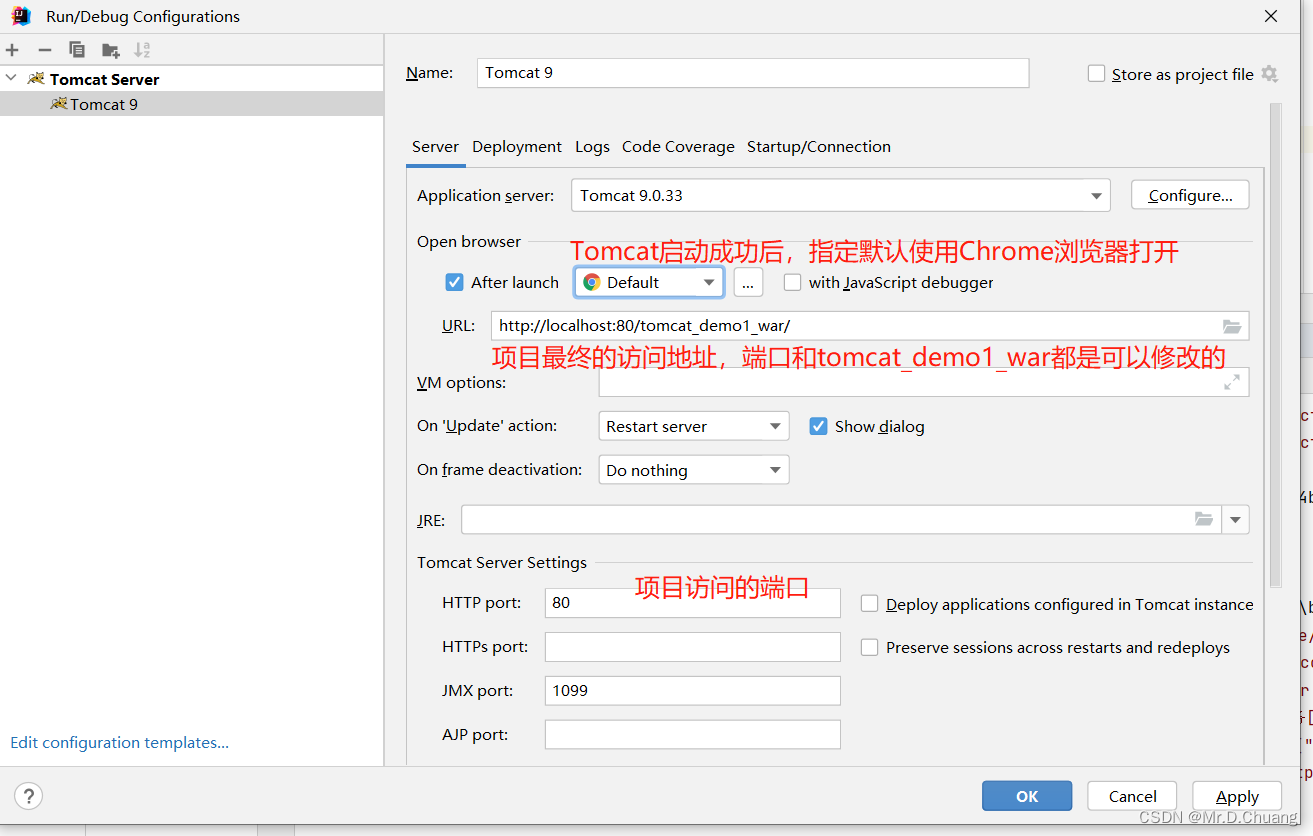The image size is (1313, 836).
Task: Expand the VM options field
Action: 1232,382
